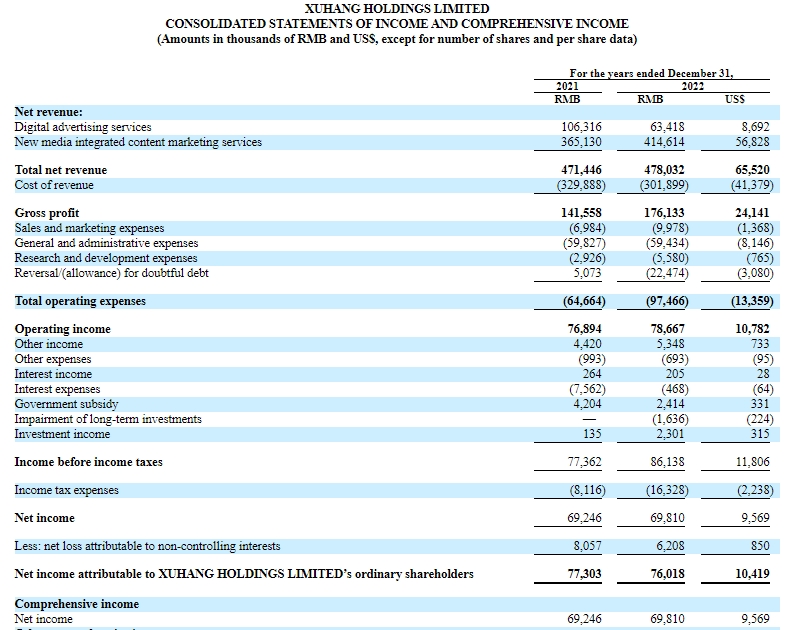Click Operating income 2021 value 76,894
Image resolution: width=791 pixels, height=630 pixels.
[585, 329]
